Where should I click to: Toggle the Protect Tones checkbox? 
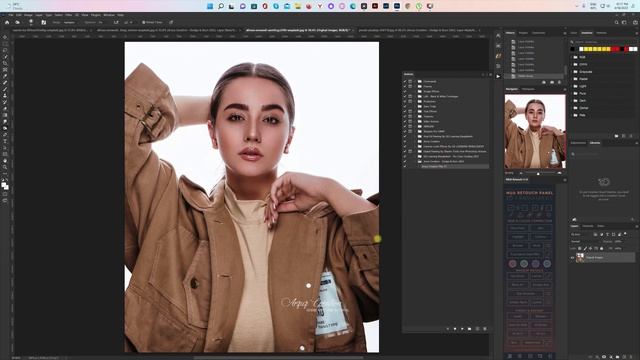[x=144, y=22]
